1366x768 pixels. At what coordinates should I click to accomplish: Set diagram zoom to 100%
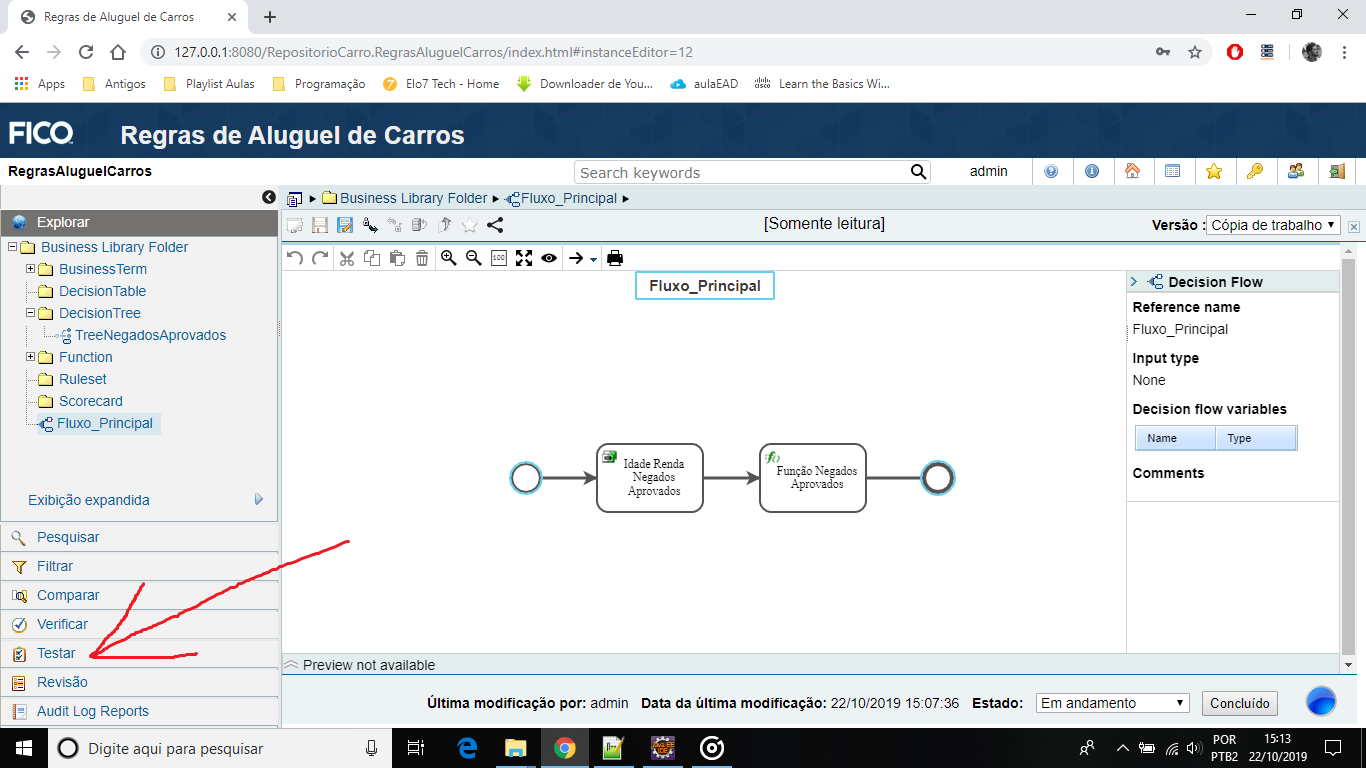(x=498, y=257)
